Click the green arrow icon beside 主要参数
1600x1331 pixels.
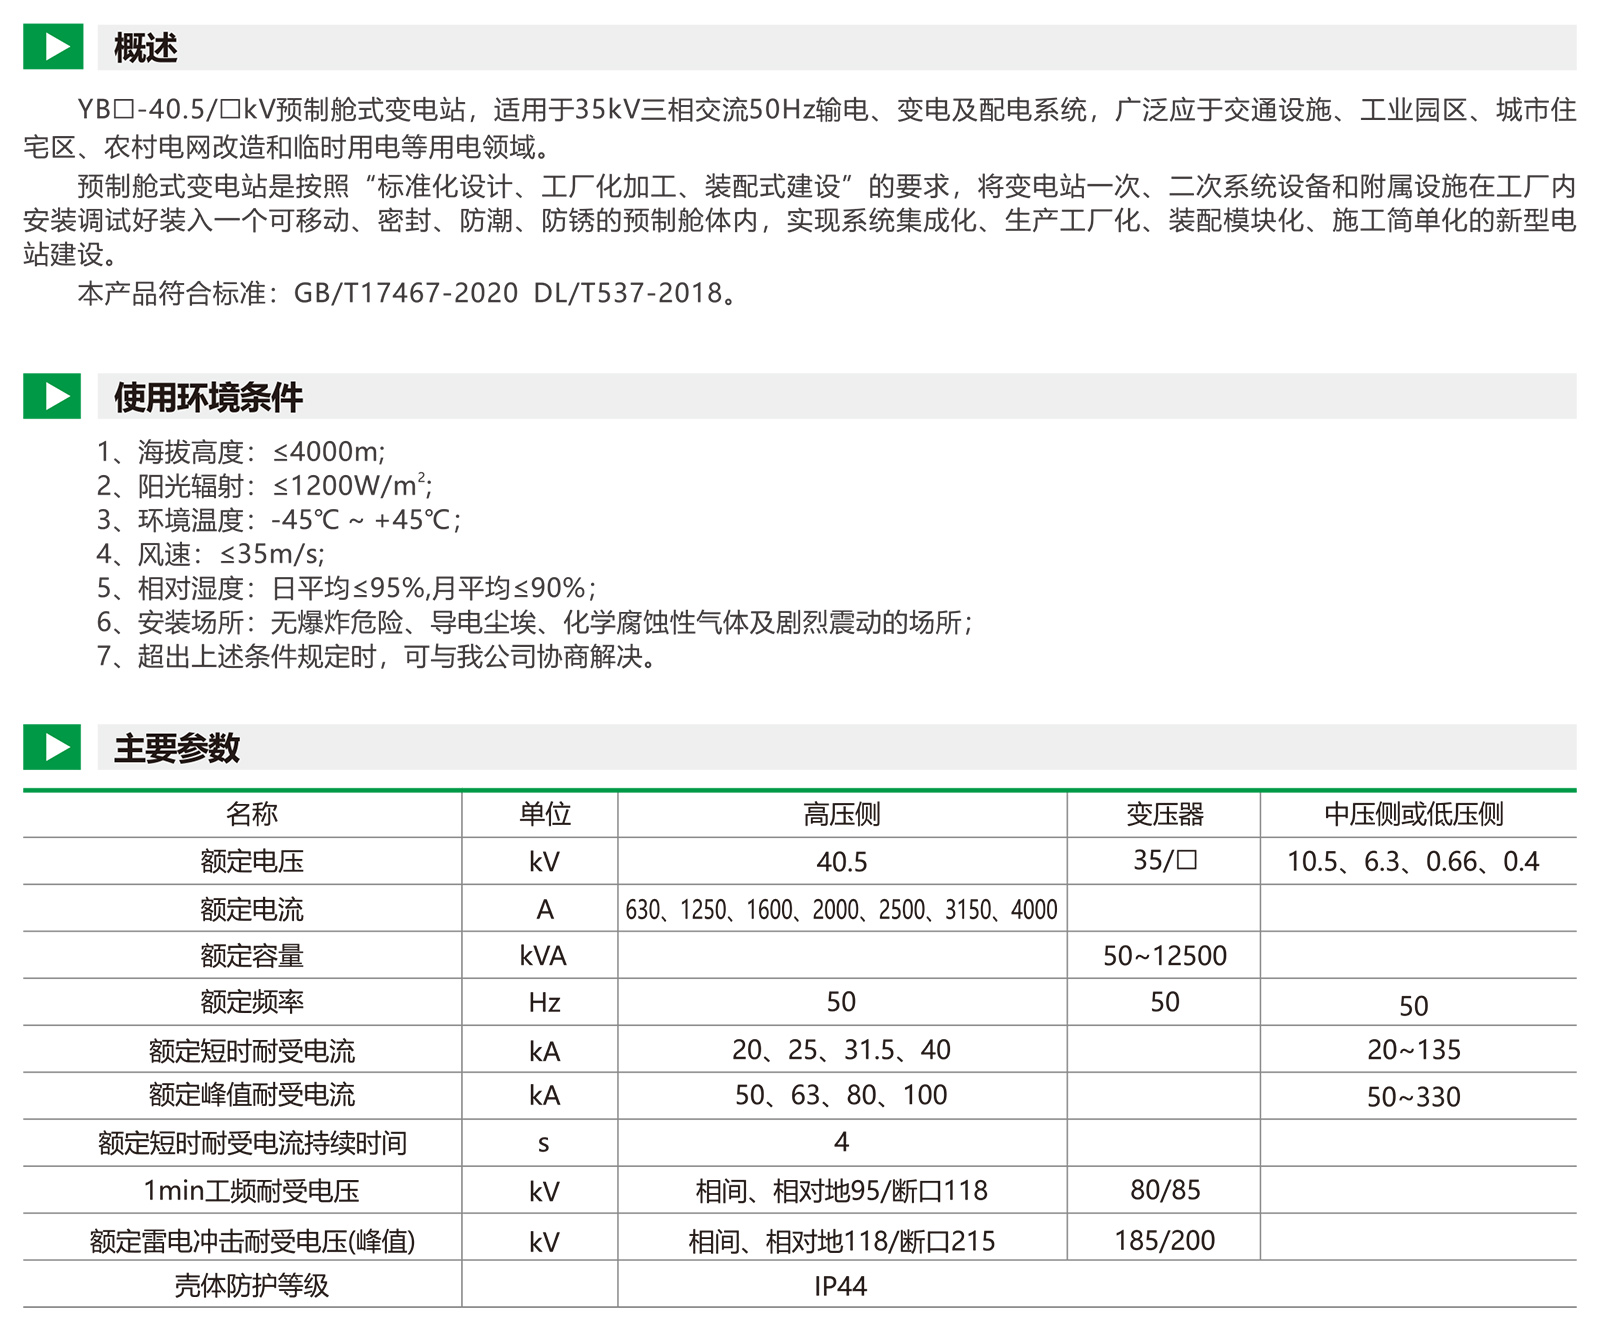52,747
